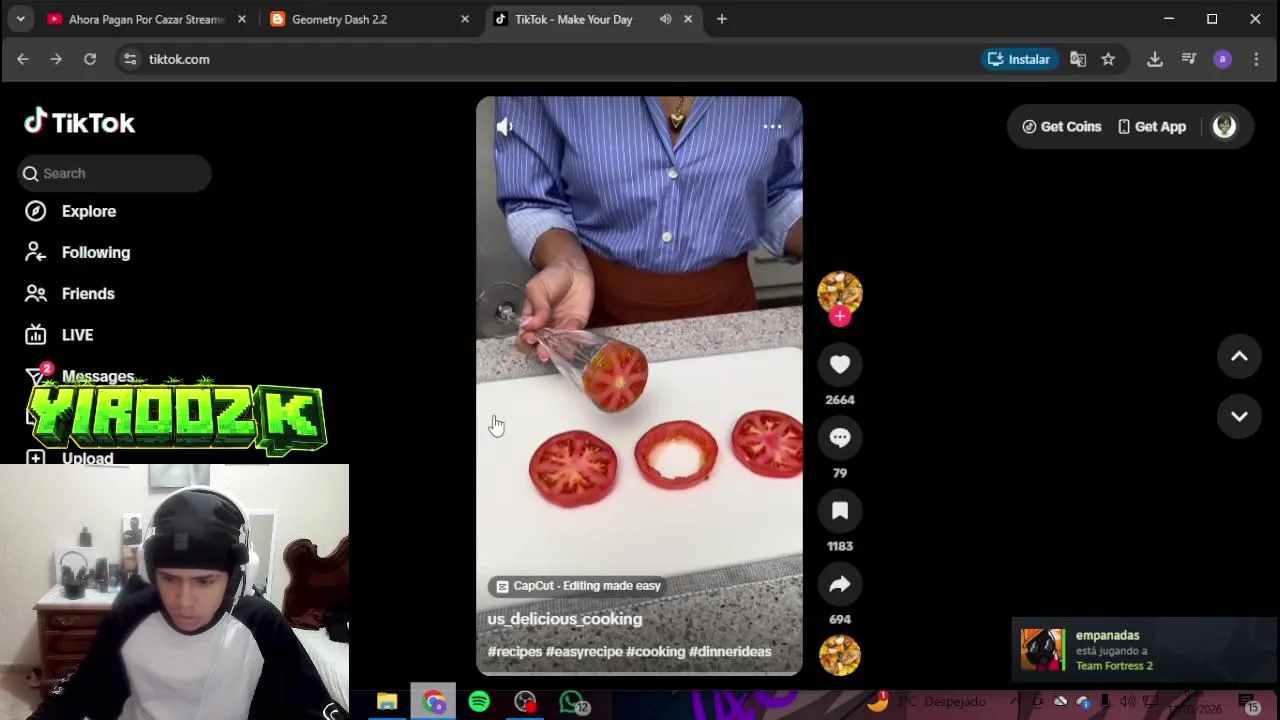Mute the TikTok tab using its audio icon
Screen dimensions: 1280x720
point(665,19)
